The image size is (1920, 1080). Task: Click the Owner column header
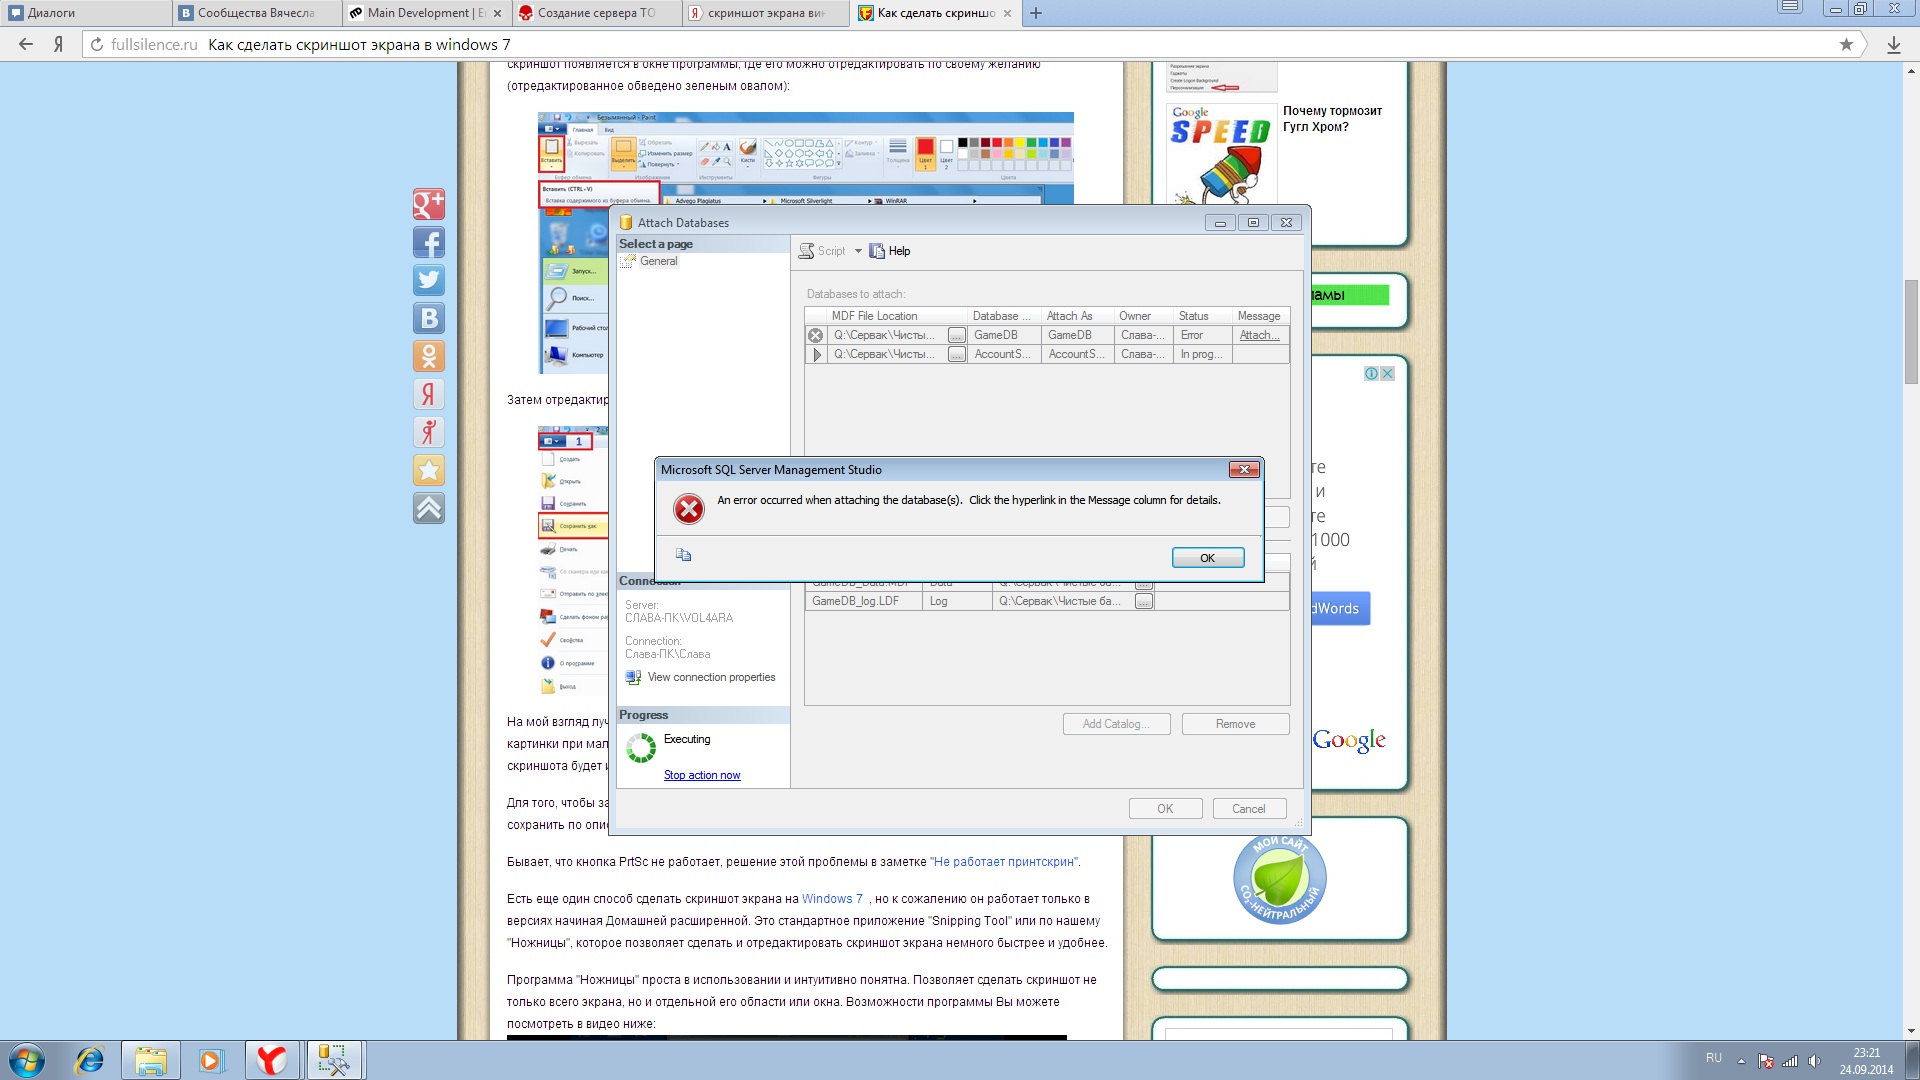[x=1142, y=316]
